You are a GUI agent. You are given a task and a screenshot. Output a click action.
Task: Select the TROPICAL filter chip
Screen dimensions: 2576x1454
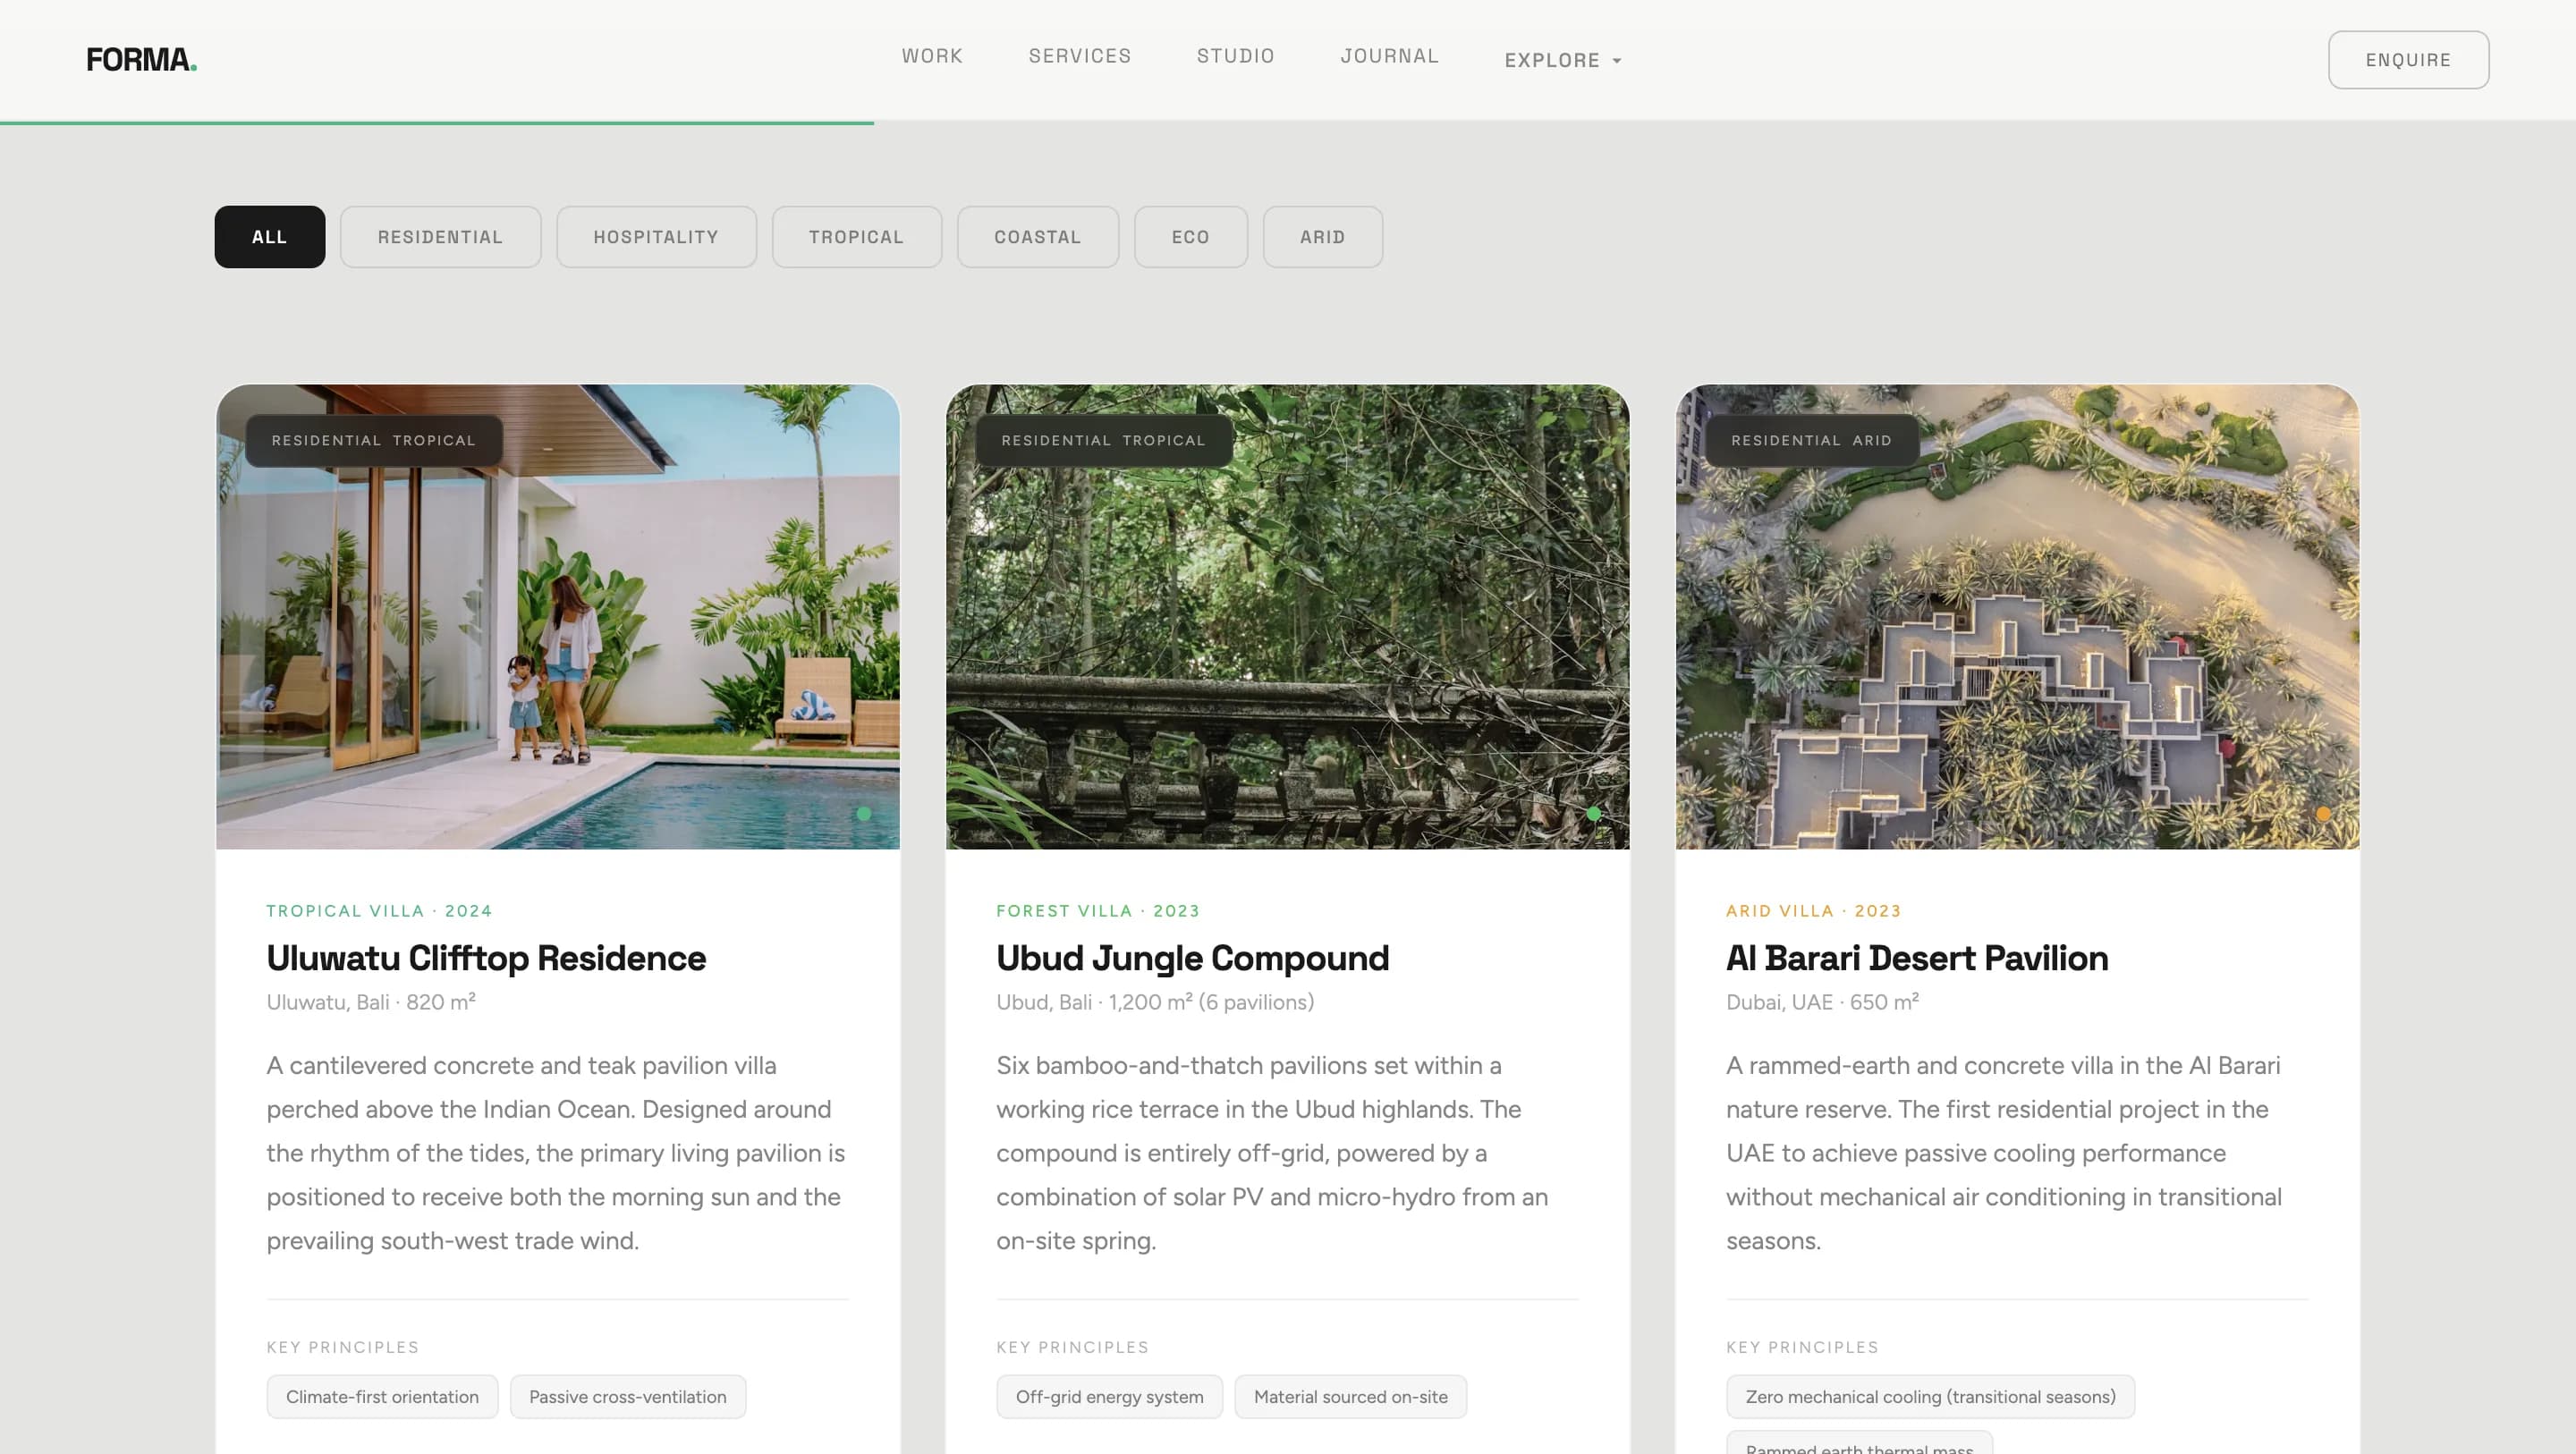click(x=856, y=237)
